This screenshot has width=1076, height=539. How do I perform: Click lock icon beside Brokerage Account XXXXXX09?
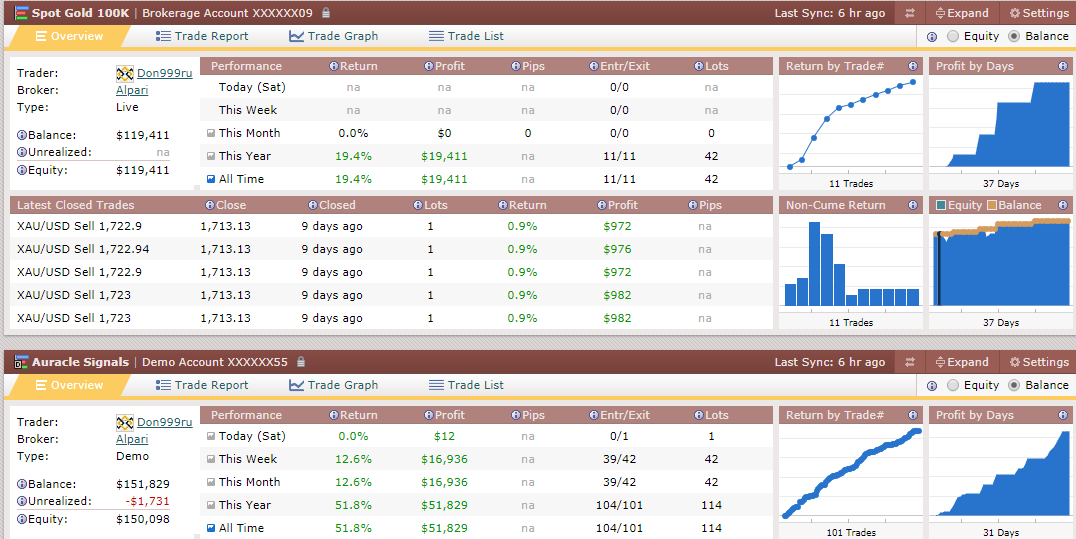click(326, 12)
